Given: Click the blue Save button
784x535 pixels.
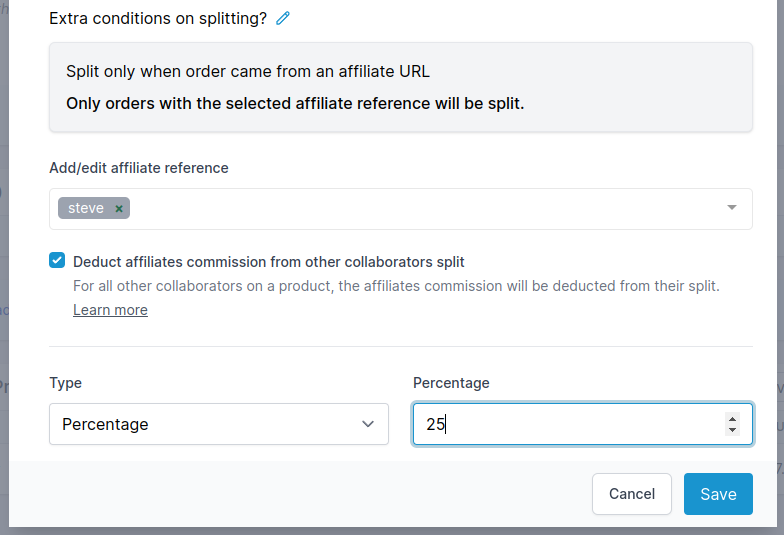Looking at the screenshot, I should click(718, 494).
